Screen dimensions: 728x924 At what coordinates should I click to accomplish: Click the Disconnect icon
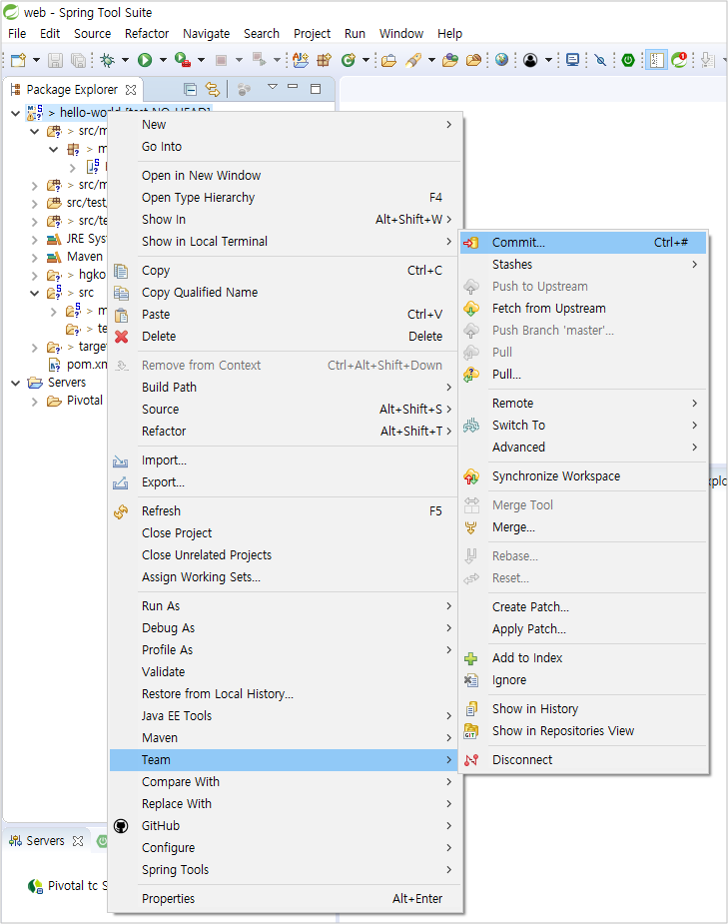[x=471, y=760]
